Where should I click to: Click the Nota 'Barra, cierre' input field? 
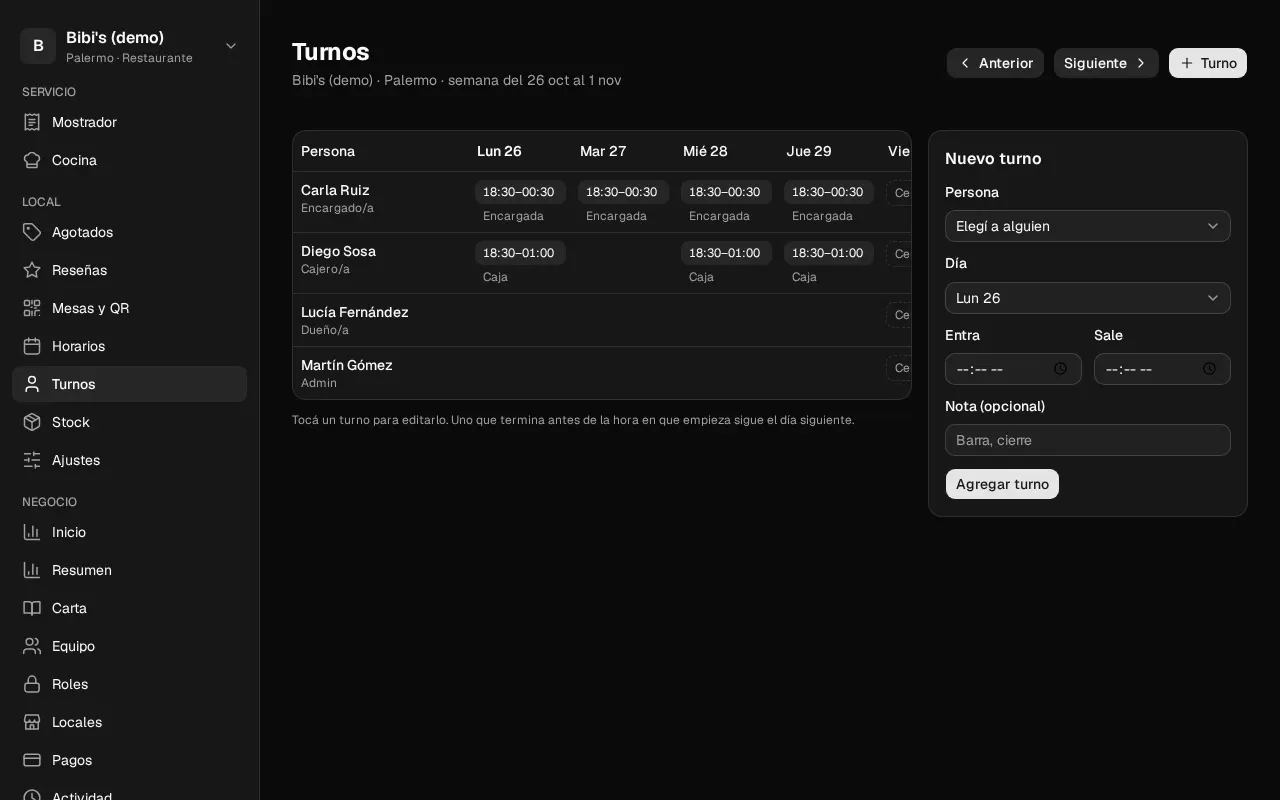click(x=1088, y=440)
